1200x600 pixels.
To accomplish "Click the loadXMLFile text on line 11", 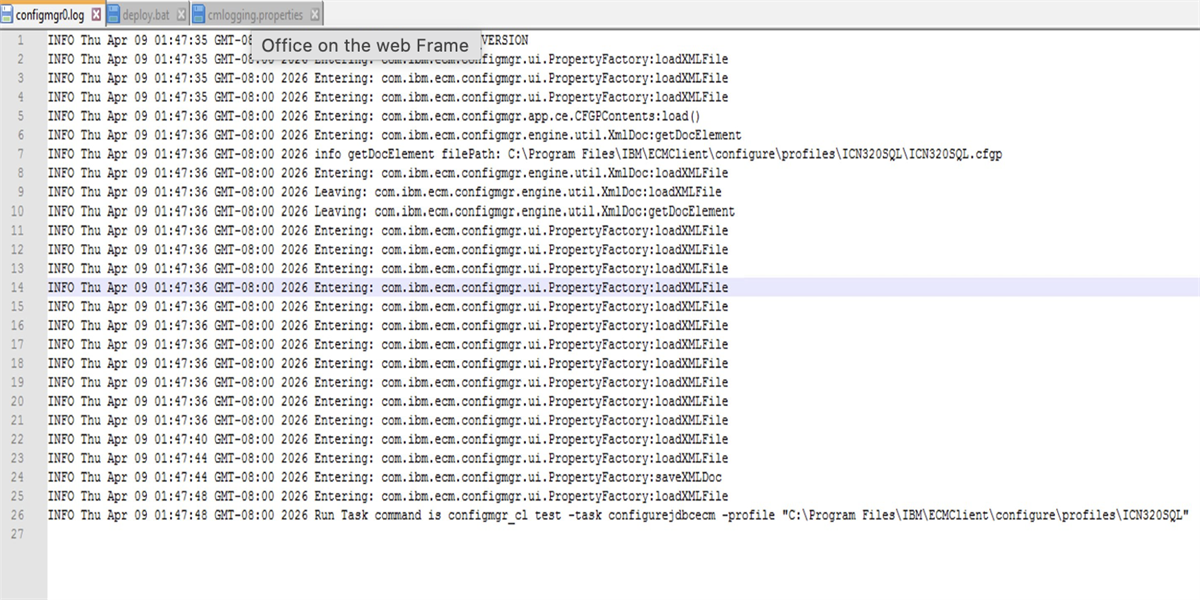I will coord(692,230).
